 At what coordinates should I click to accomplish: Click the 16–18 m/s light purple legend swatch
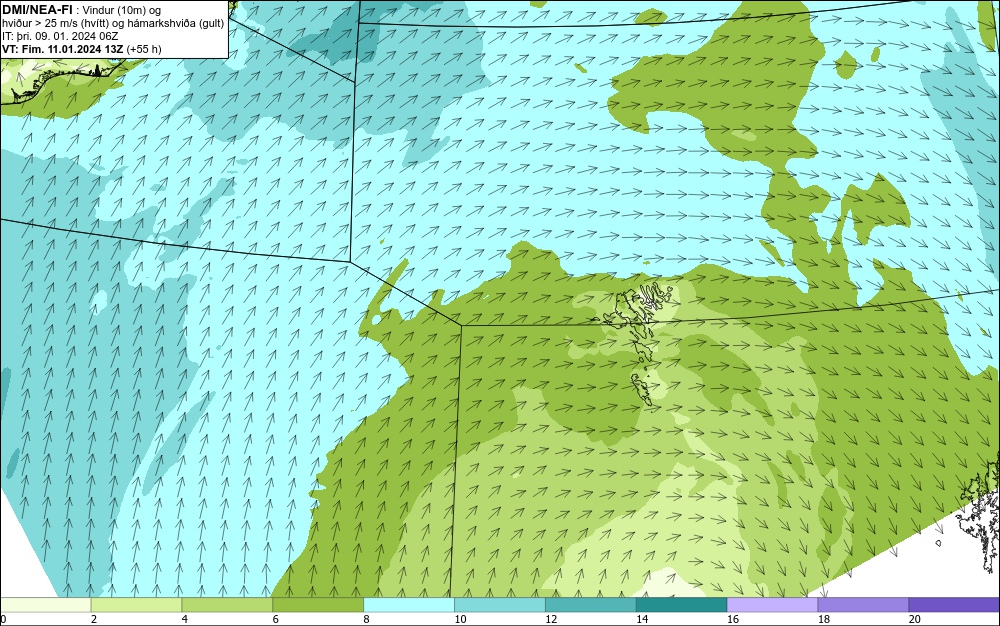[x=772, y=604]
